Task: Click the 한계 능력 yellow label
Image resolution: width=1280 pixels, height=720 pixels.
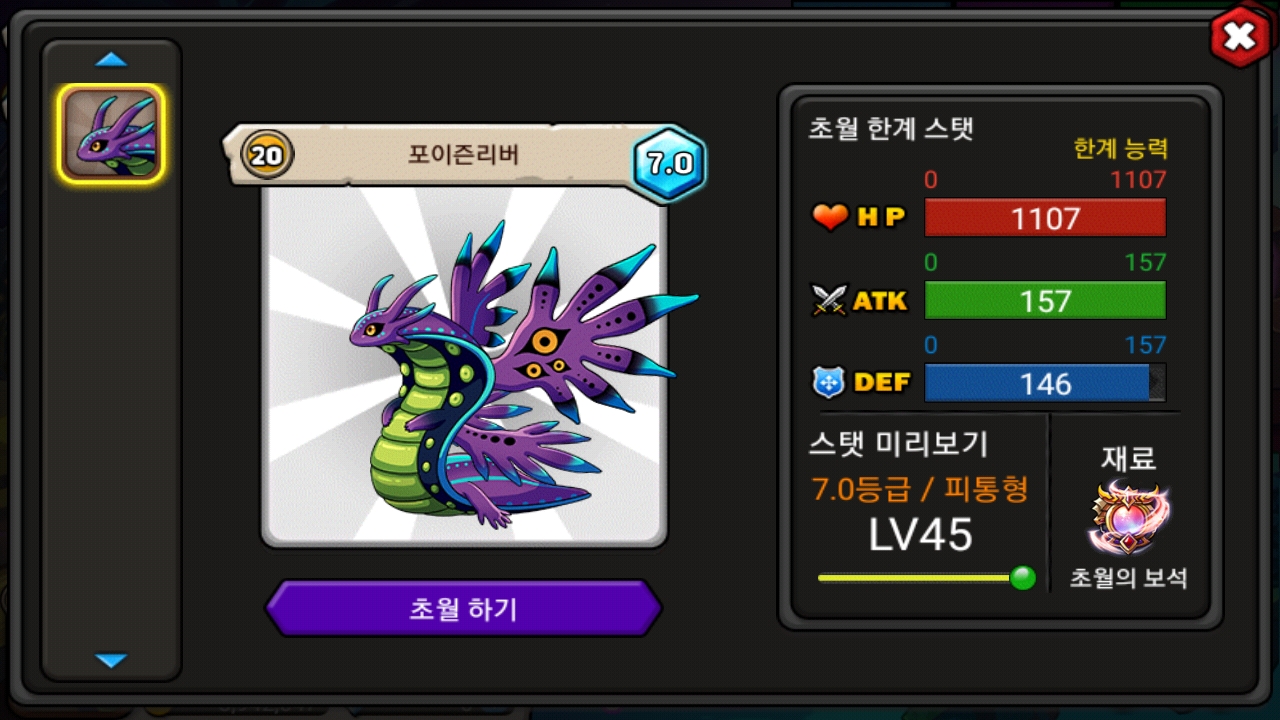Action: click(1121, 149)
